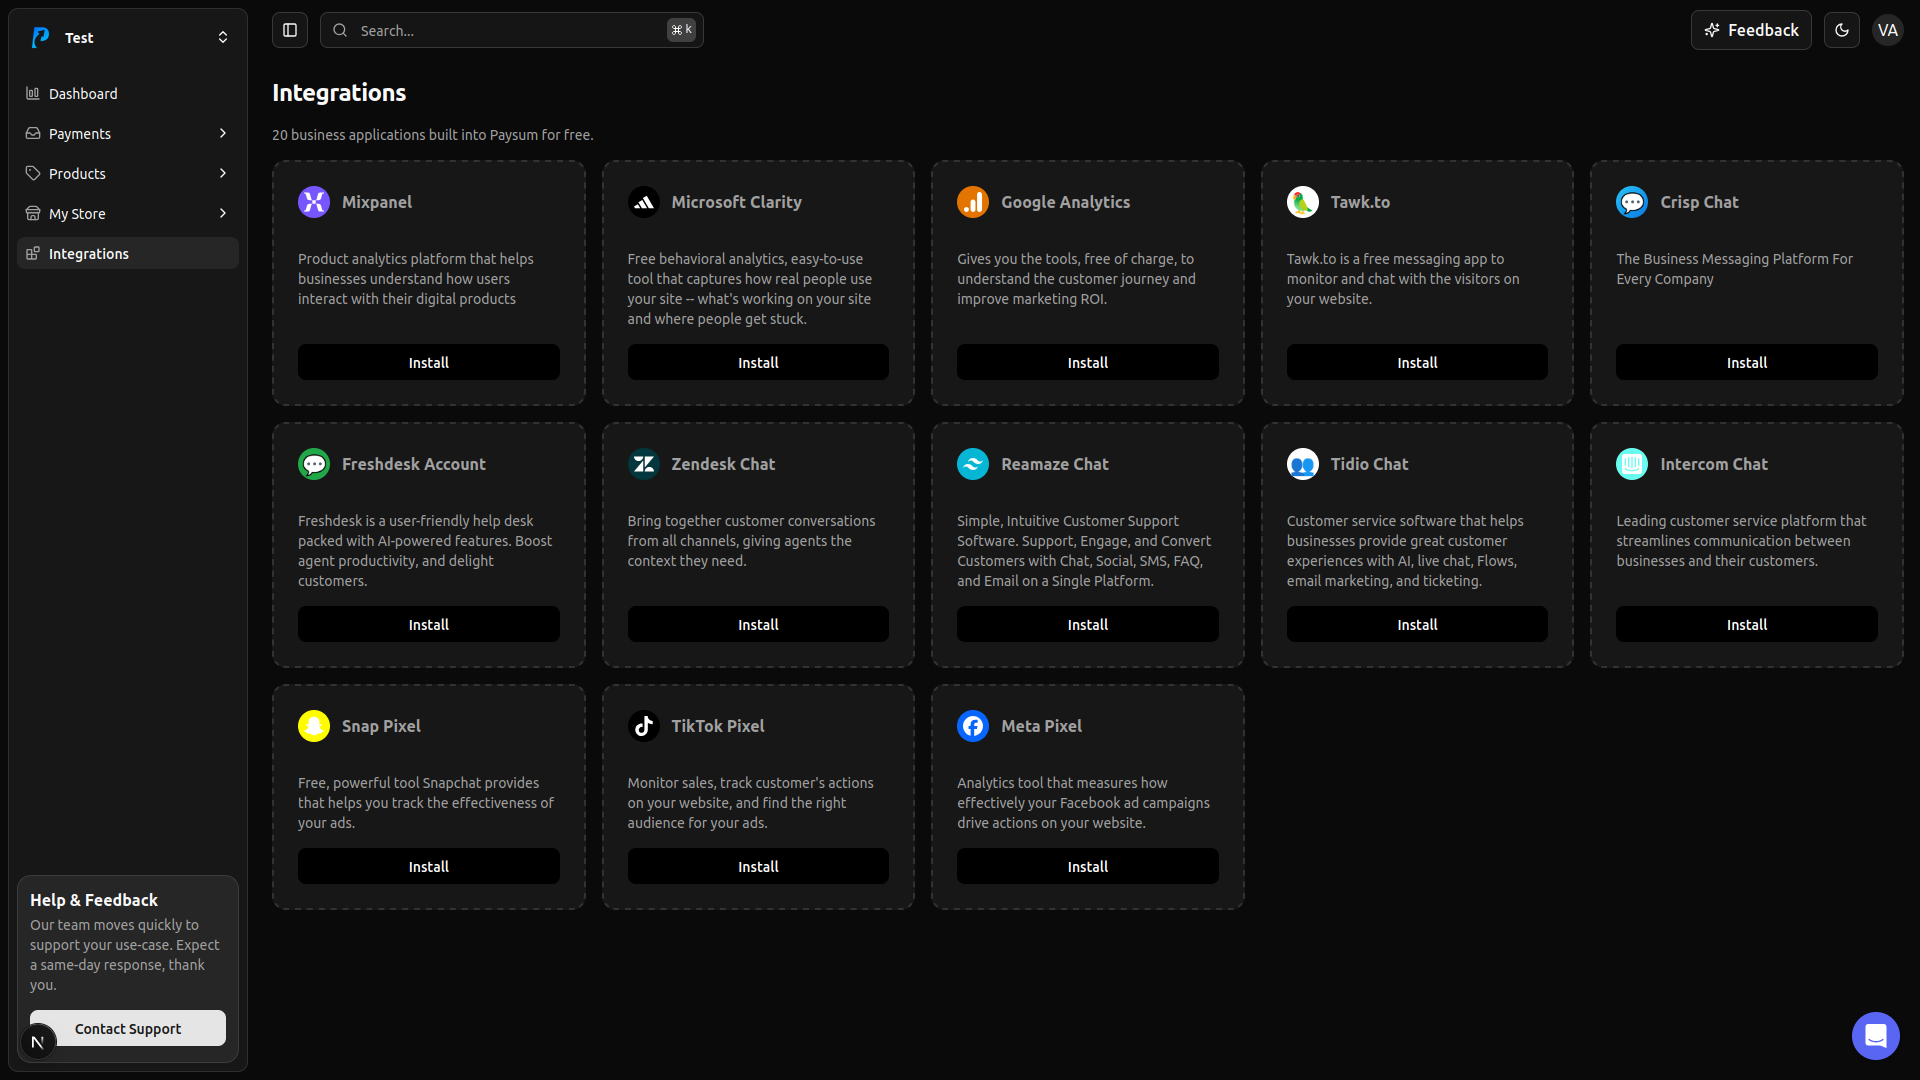1920x1080 pixels.
Task: Install Google Analytics
Action: pyautogui.click(x=1087, y=362)
